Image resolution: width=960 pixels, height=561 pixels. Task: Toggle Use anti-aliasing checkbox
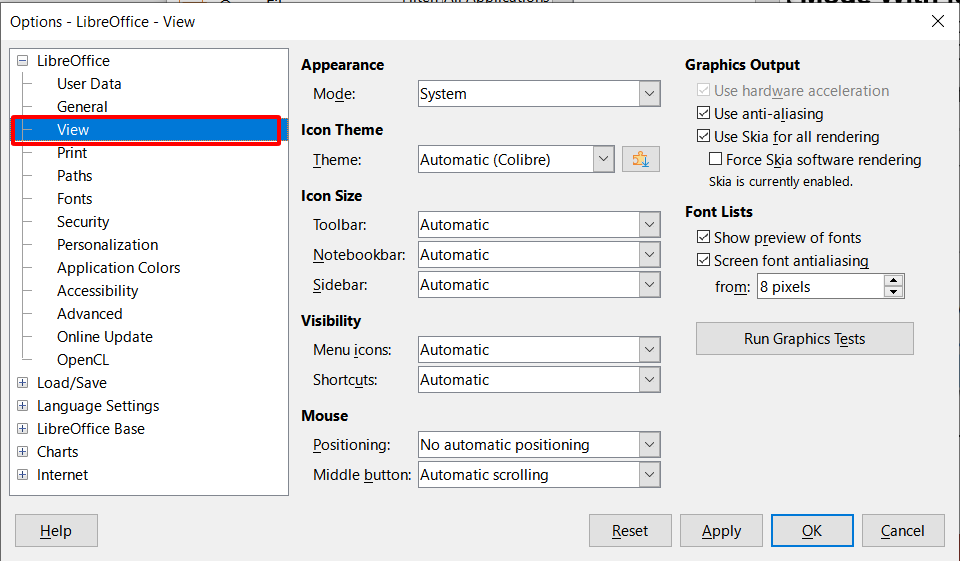tap(704, 114)
